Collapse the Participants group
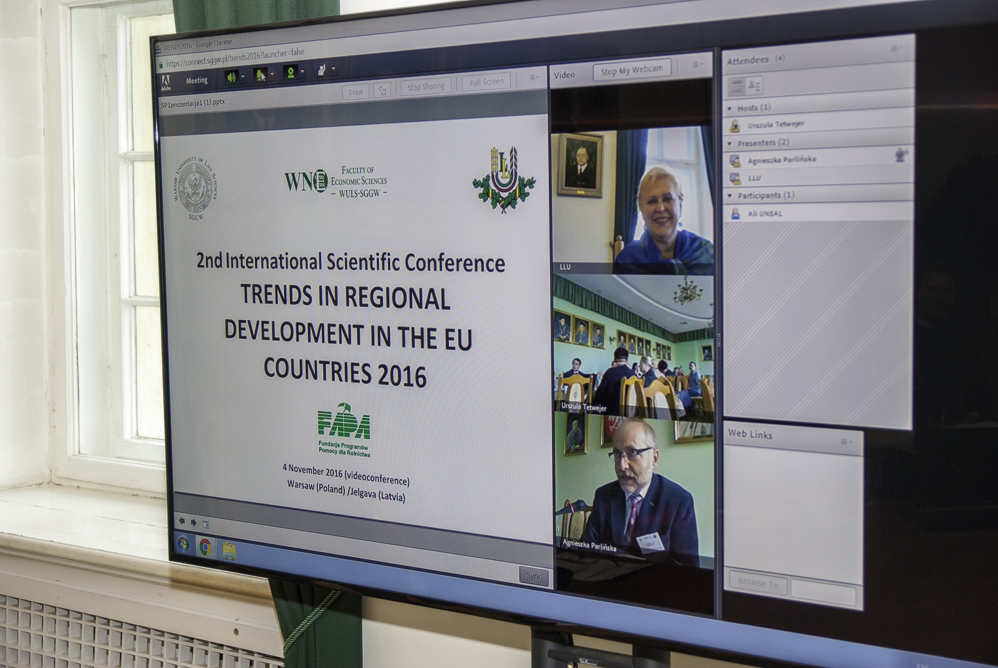The height and width of the screenshot is (668, 998). pyautogui.click(x=730, y=195)
